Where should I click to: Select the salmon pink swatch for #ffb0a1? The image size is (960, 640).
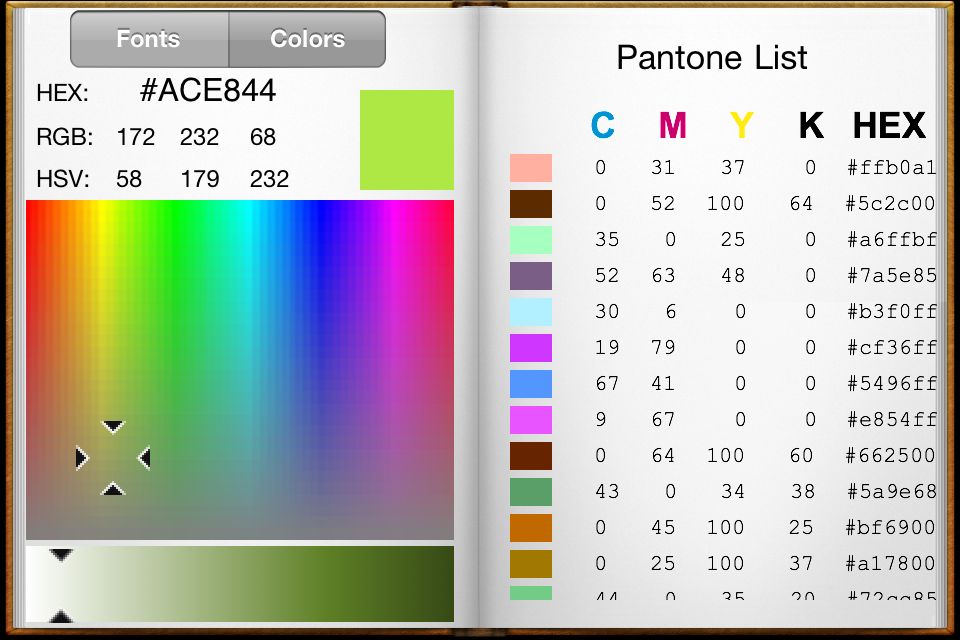(531, 168)
